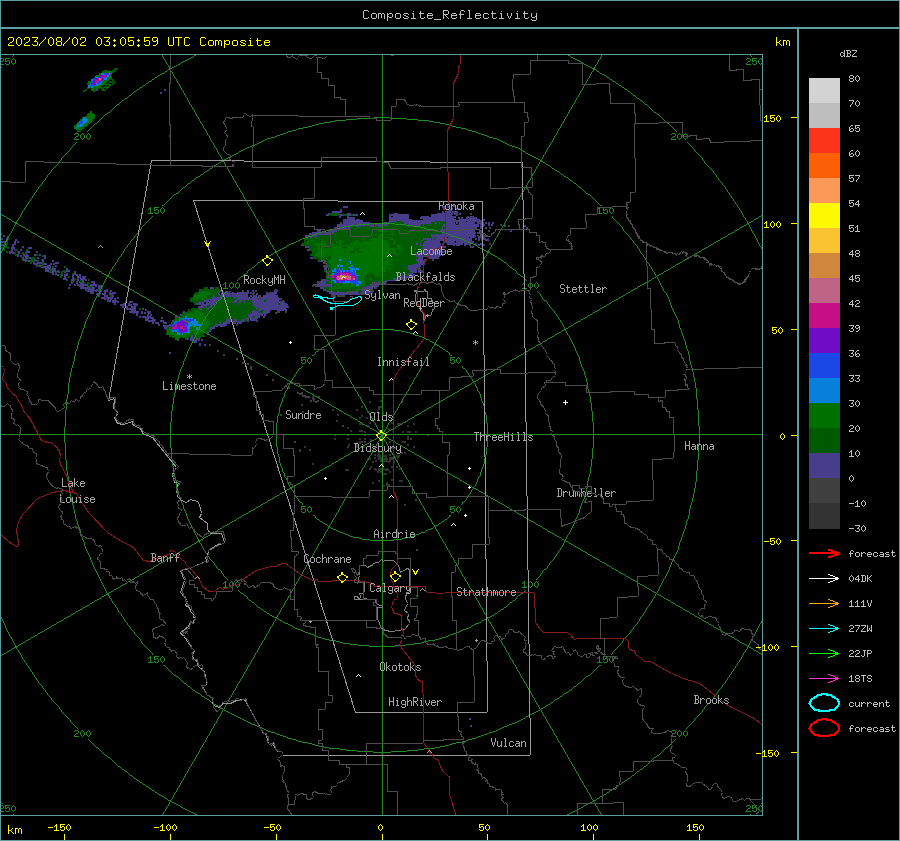This screenshot has width=900, height=841.
Task: Click the light gray 80-70 dBZ swatch
Action: click(824, 91)
